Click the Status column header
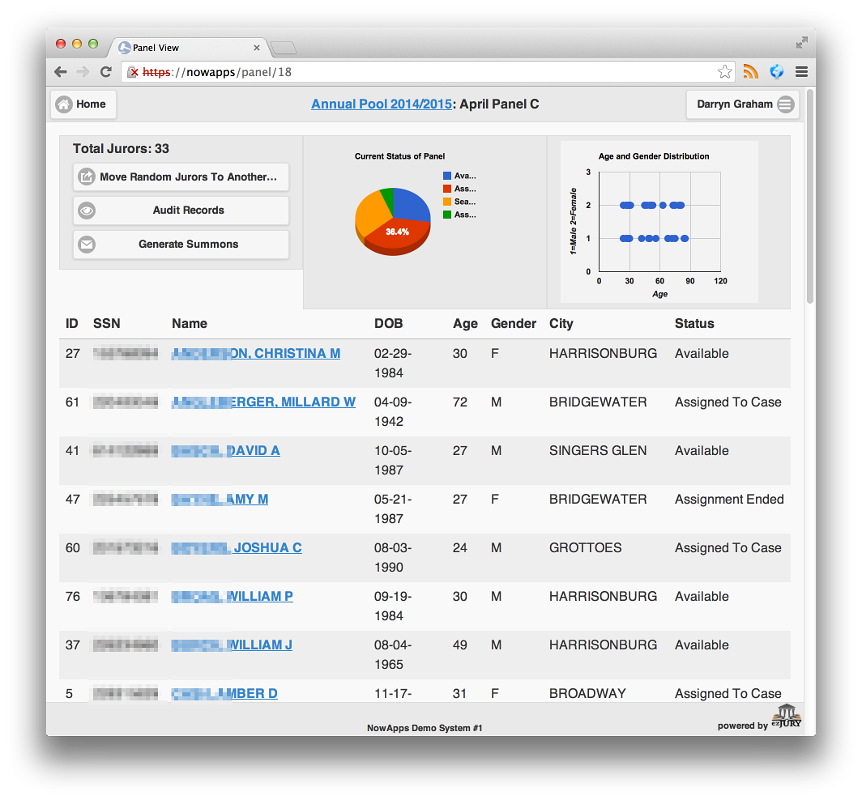This screenshot has height=800, width=862. [x=694, y=324]
